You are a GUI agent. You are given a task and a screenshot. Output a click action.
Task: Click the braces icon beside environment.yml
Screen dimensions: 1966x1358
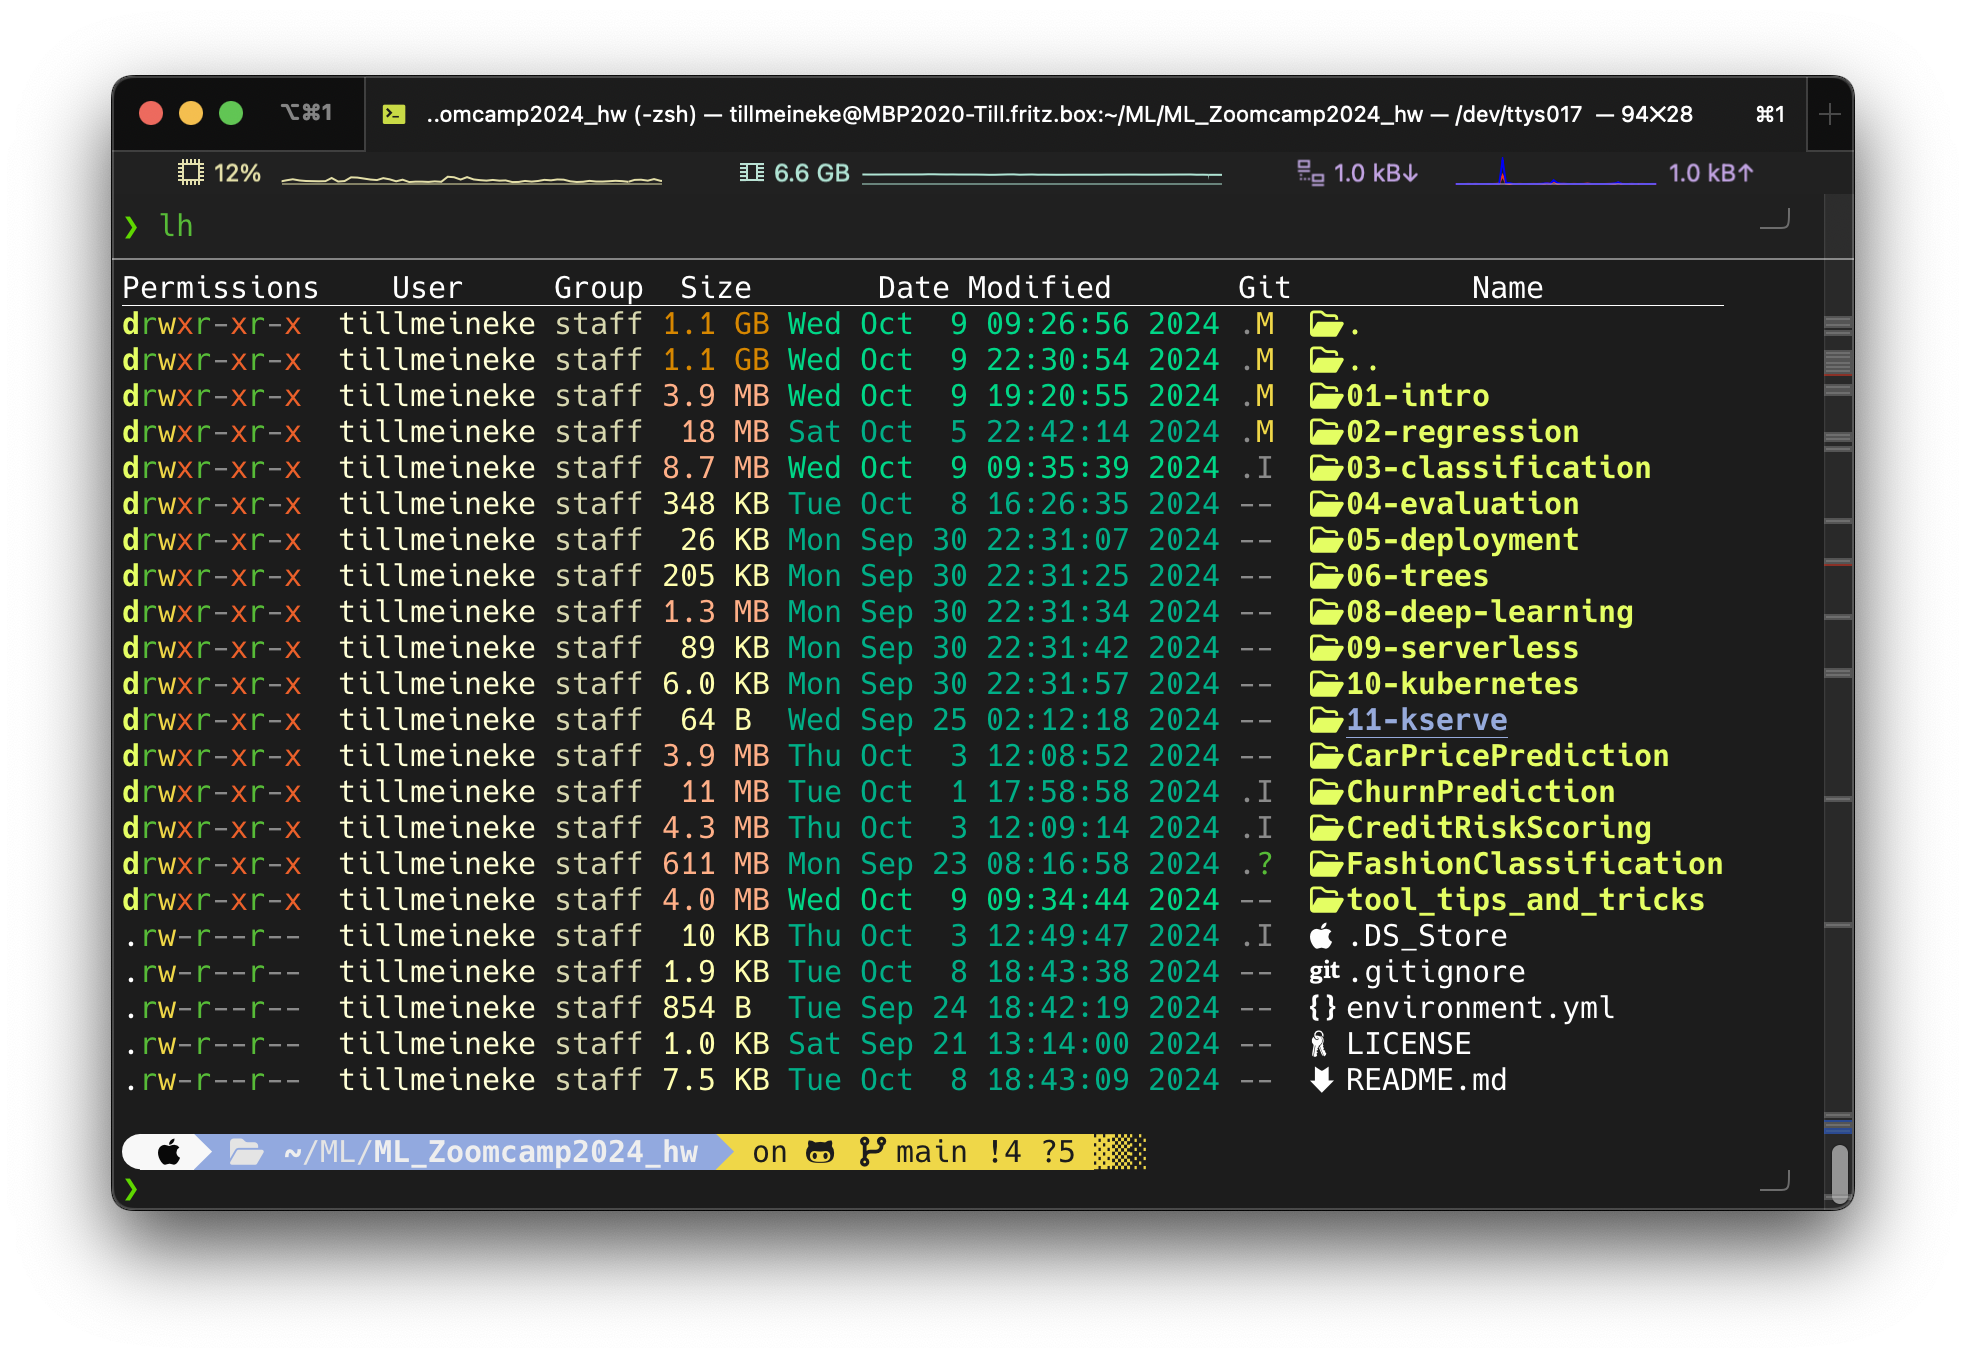click(x=1322, y=1008)
